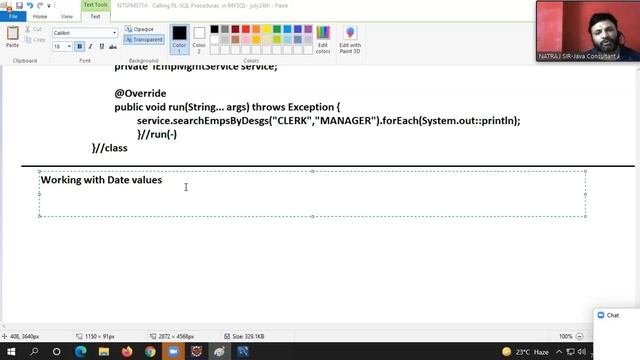640x360 pixels.
Task: Click the volume speaker tray icon
Action: (x=582, y=352)
